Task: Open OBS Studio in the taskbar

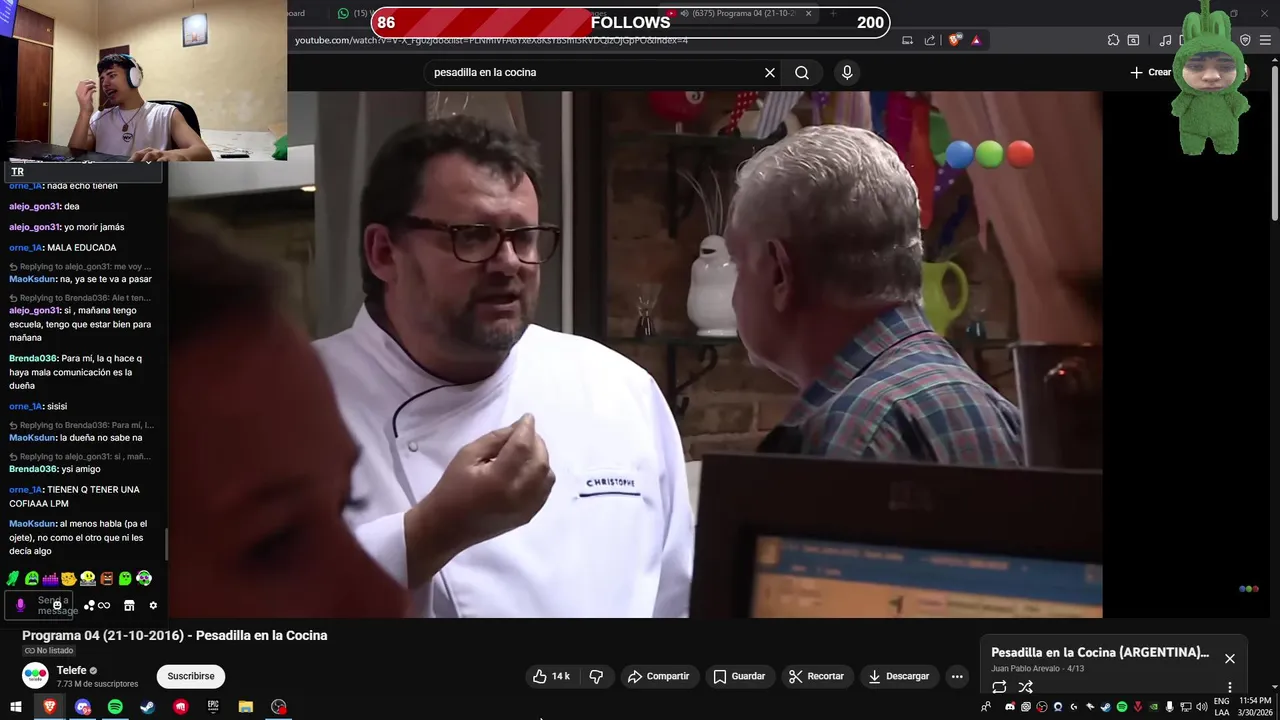Action: pyautogui.click(x=279, y=707)
